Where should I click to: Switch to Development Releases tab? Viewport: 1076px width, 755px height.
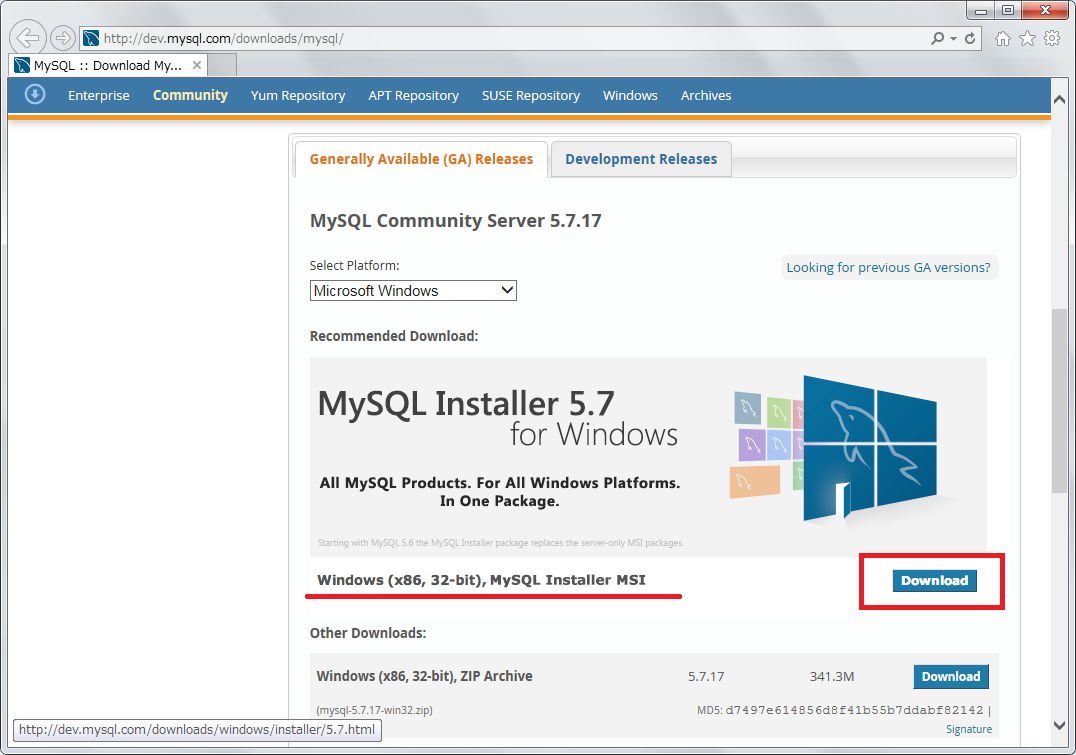click(x=640, y=159)
